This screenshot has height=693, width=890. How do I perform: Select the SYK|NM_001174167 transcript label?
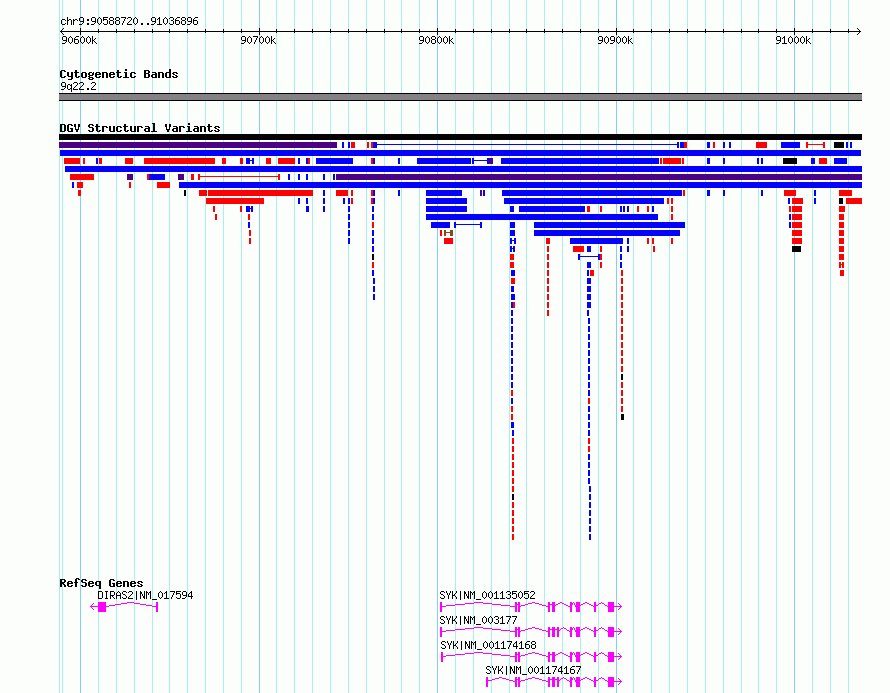point(533,670)
